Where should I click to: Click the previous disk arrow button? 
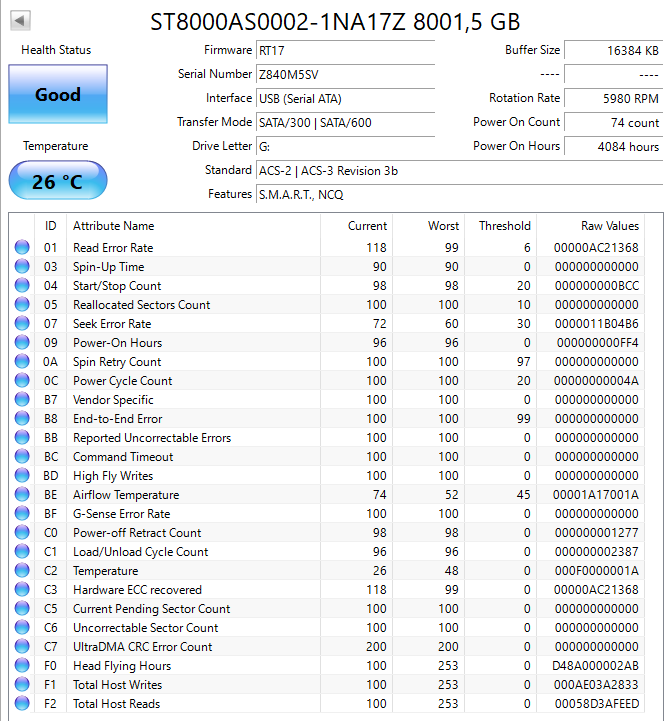pyautogui.click(x=21, y=21)
